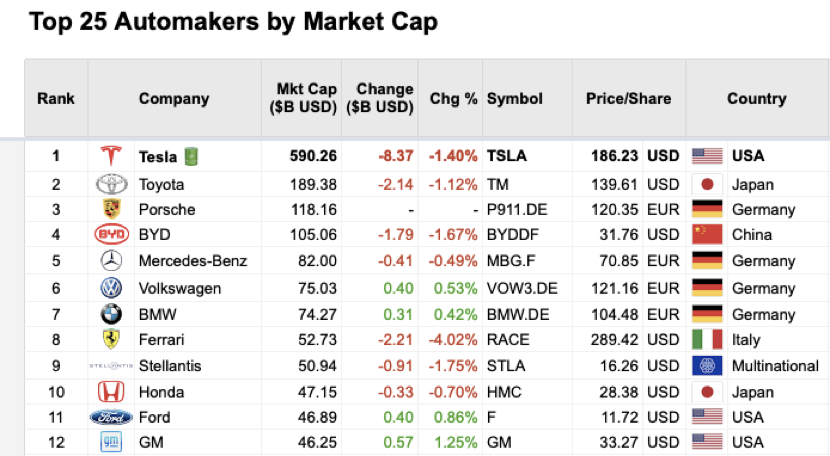Click the BYD logo icon

point(111,235)
